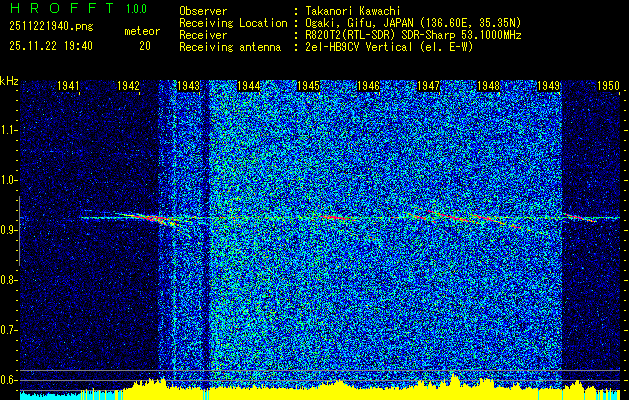Click the 1950 time marker

pyautogui.click(x=609, y=86)
